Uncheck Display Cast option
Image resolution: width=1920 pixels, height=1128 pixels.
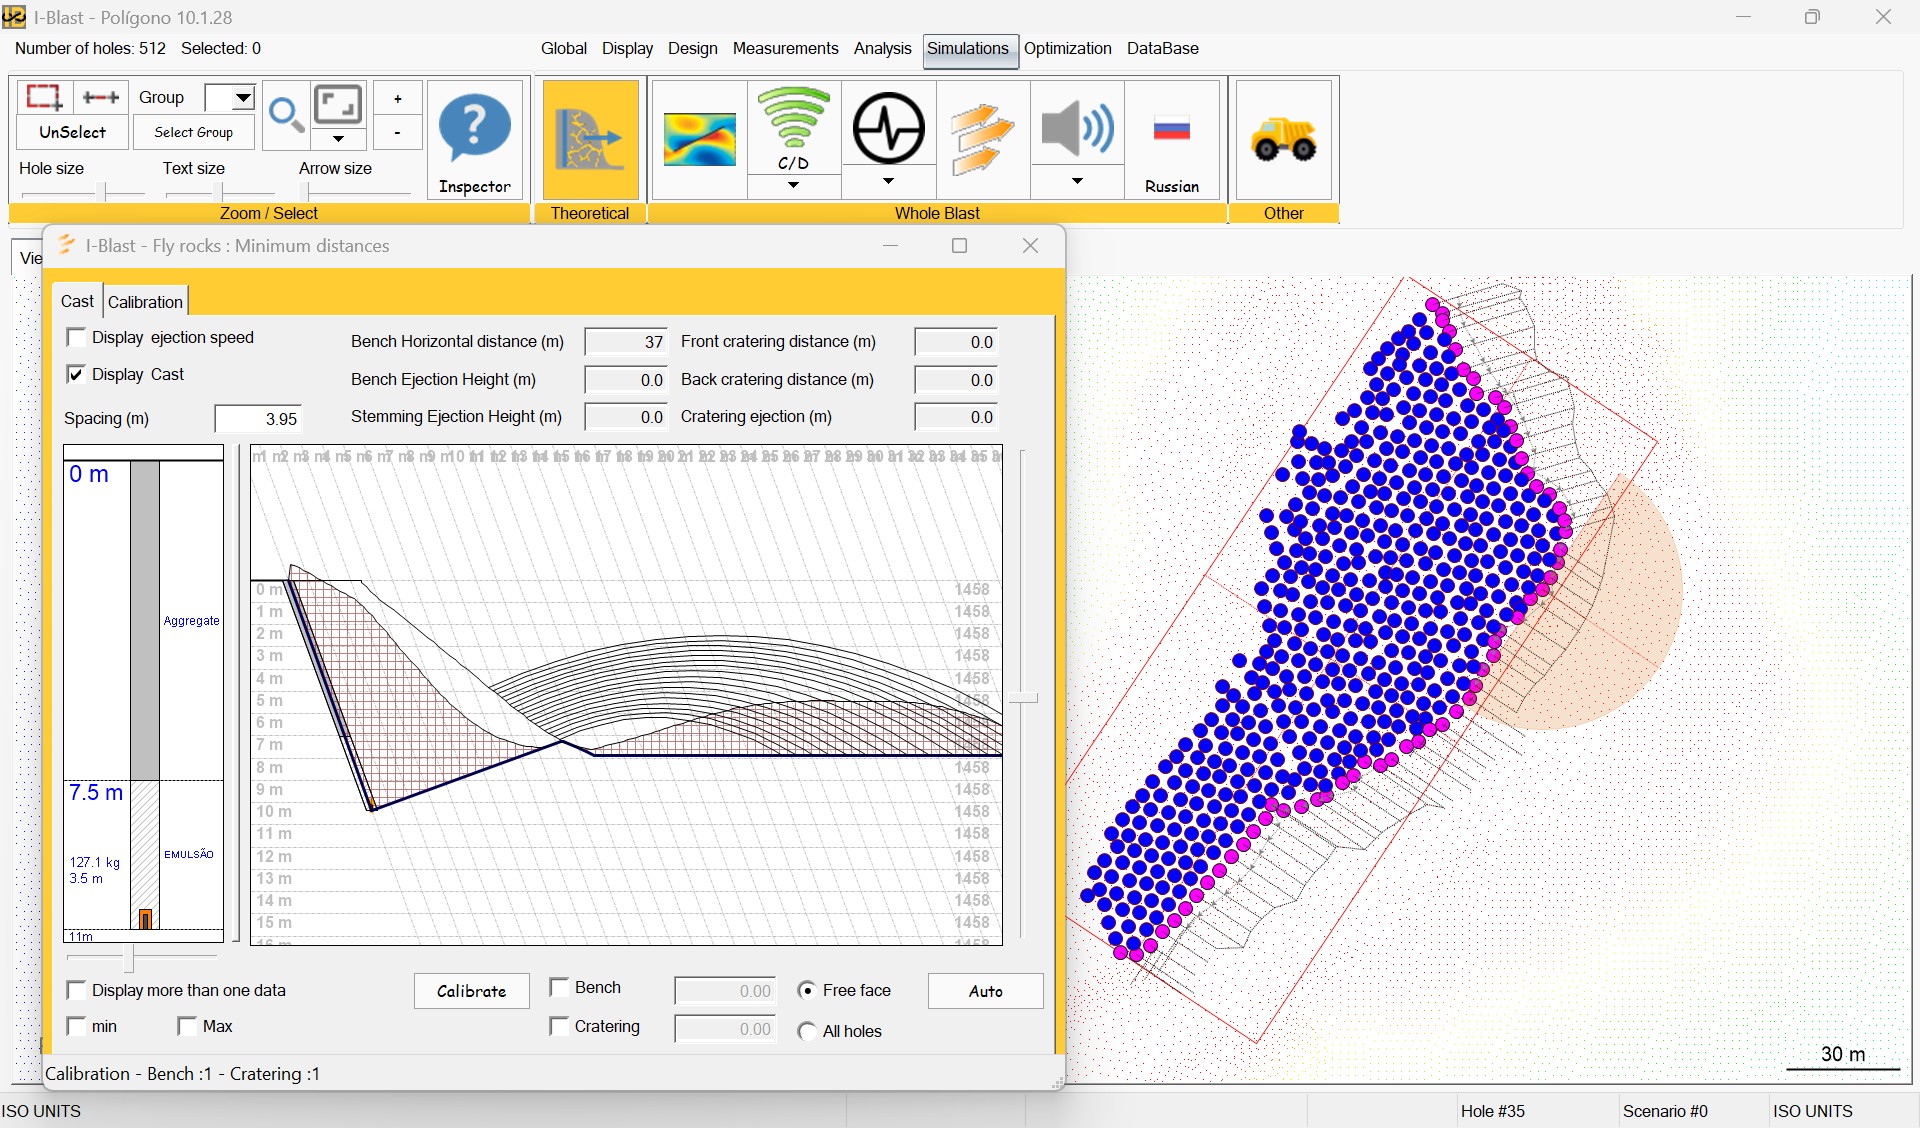(76, 374)
